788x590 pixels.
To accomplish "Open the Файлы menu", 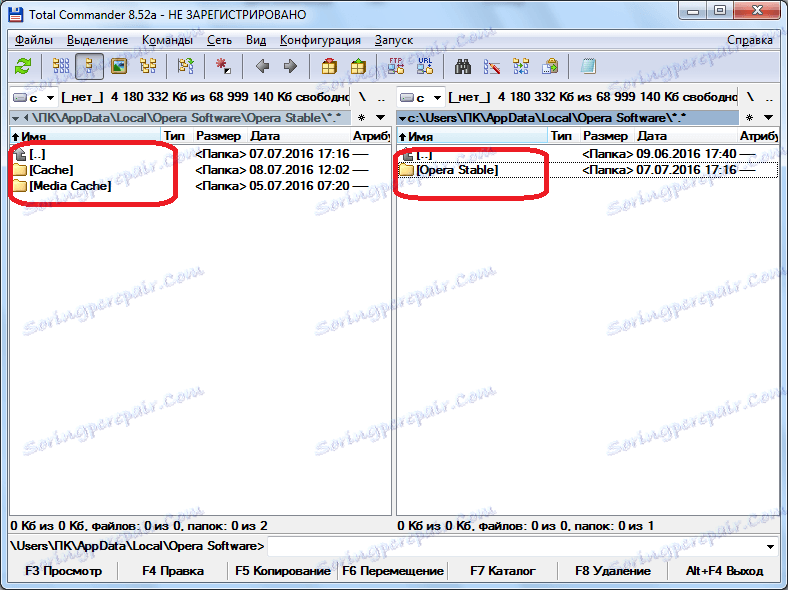I will click(34, 40).
